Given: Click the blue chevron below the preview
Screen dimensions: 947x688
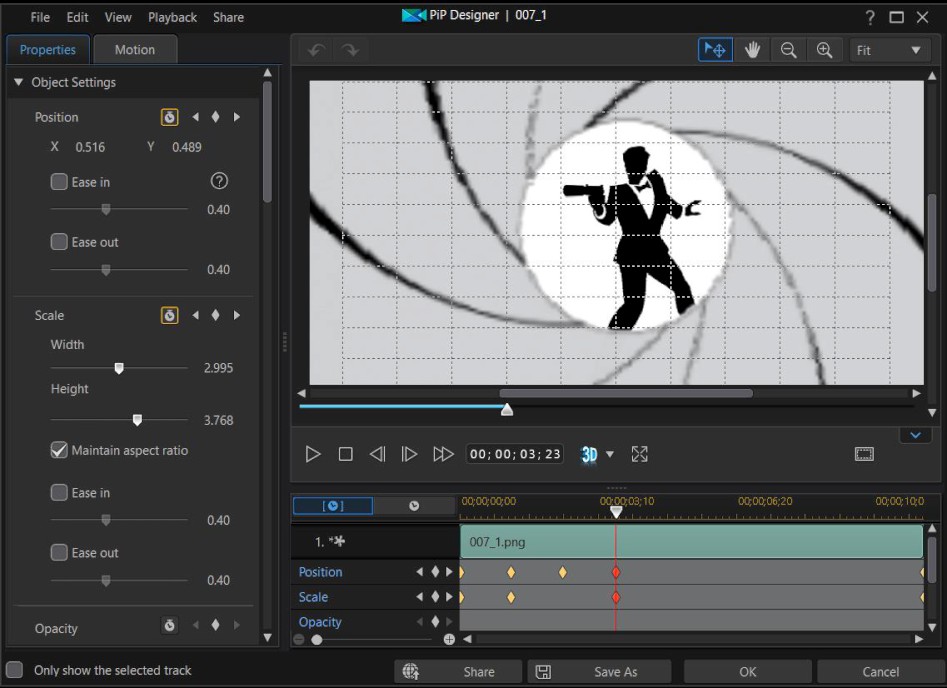Looking at the screenshot, I should coord(916,435).
